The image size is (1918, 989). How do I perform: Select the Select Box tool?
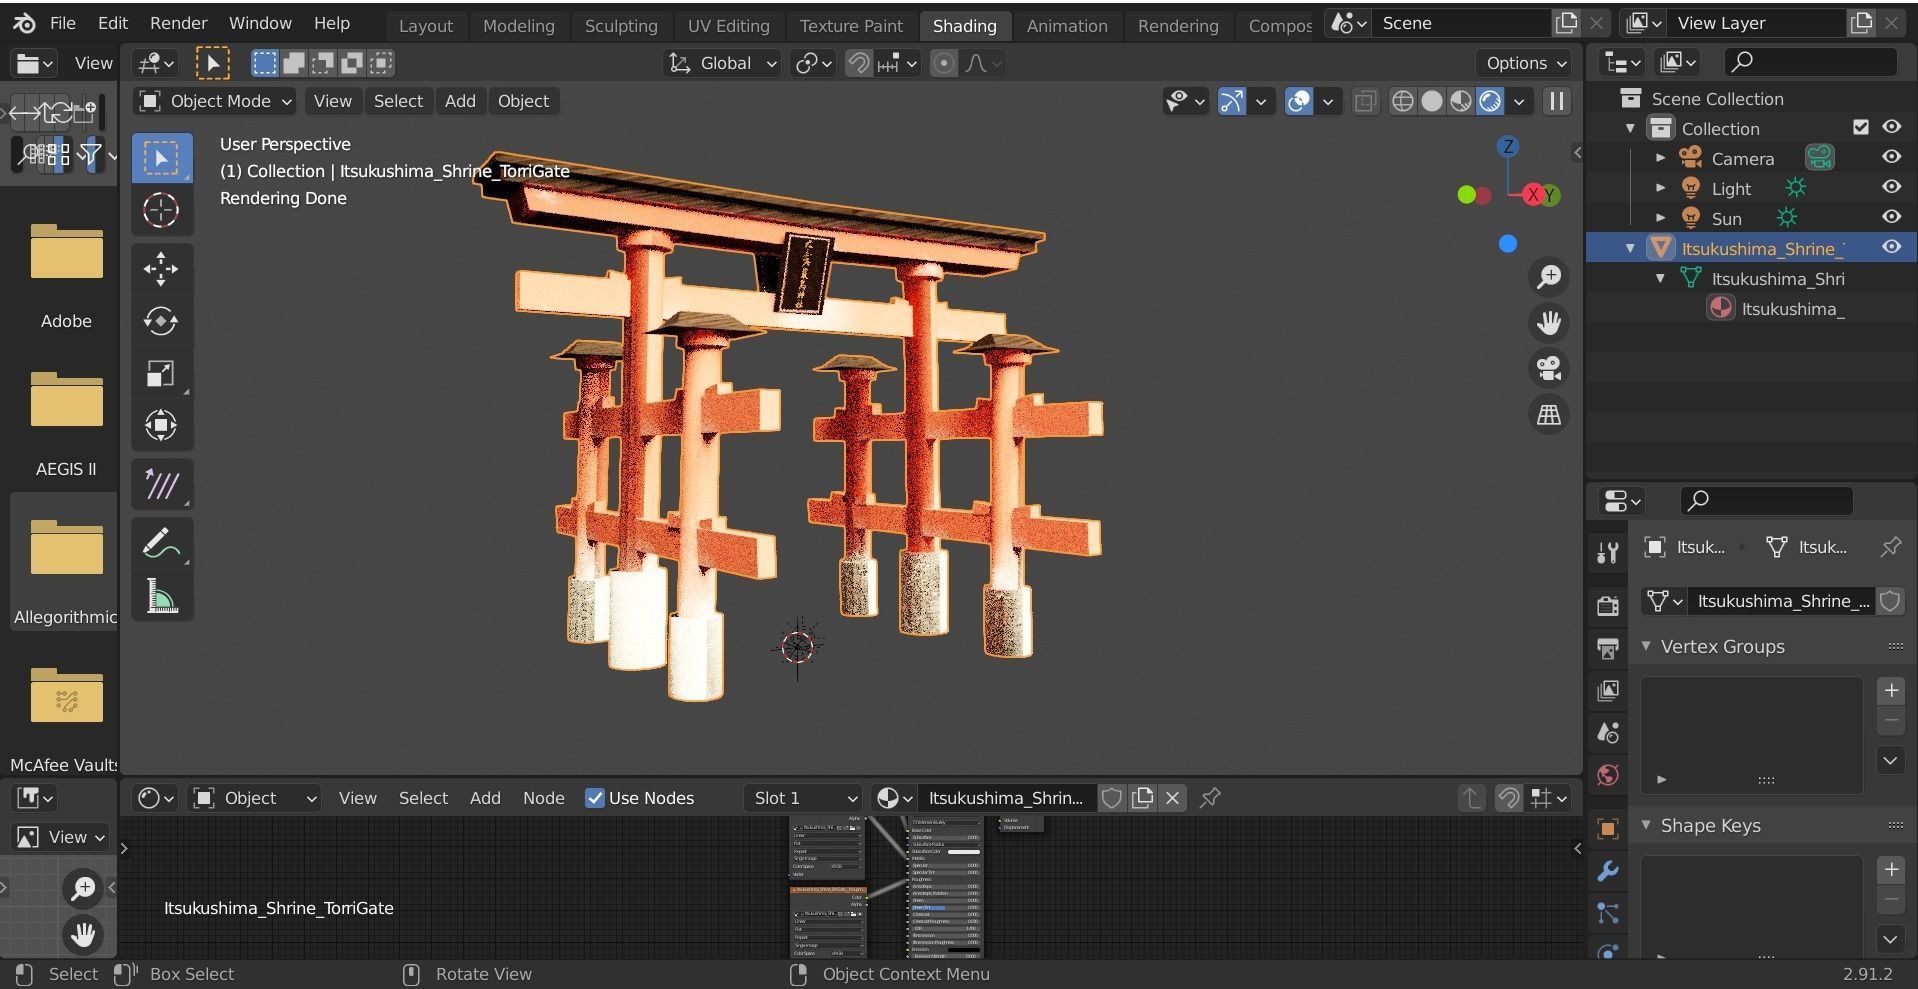pos(161,158)
